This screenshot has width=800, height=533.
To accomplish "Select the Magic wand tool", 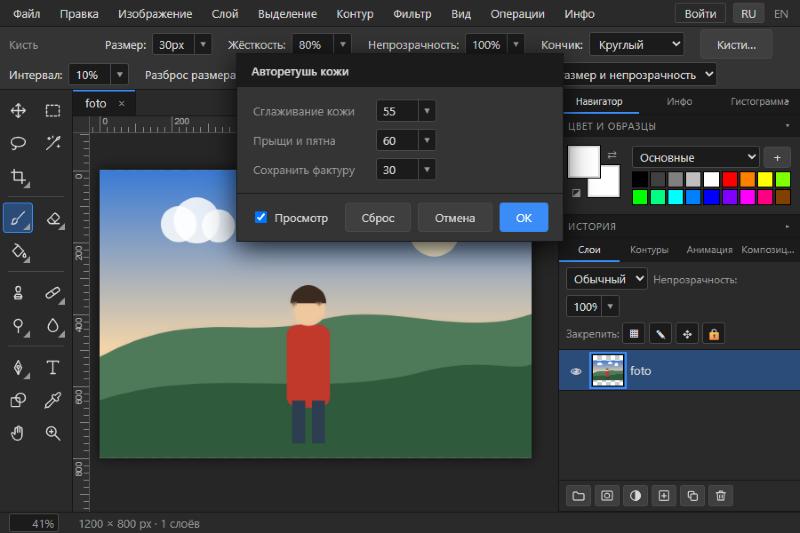I will (53, 143).
